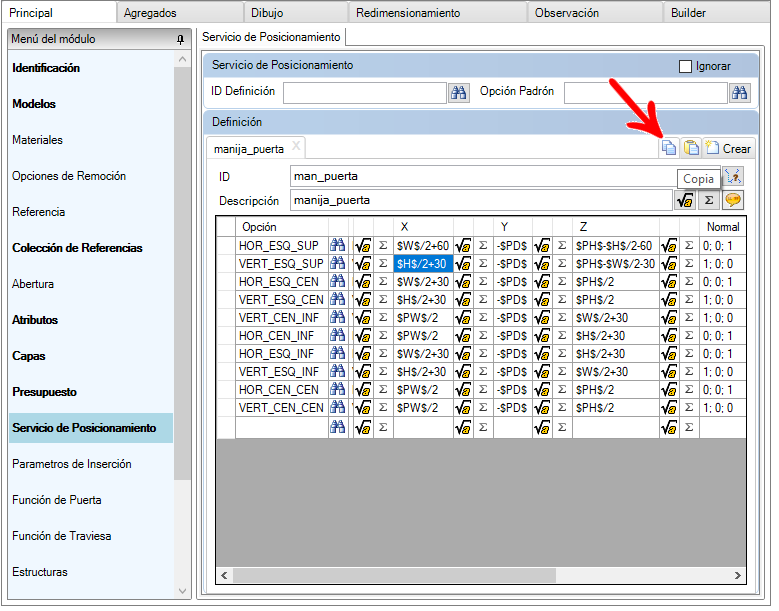
Task: Click formula icon after X value in HOR_ESQ_SUP row
Action: point(463,245)
